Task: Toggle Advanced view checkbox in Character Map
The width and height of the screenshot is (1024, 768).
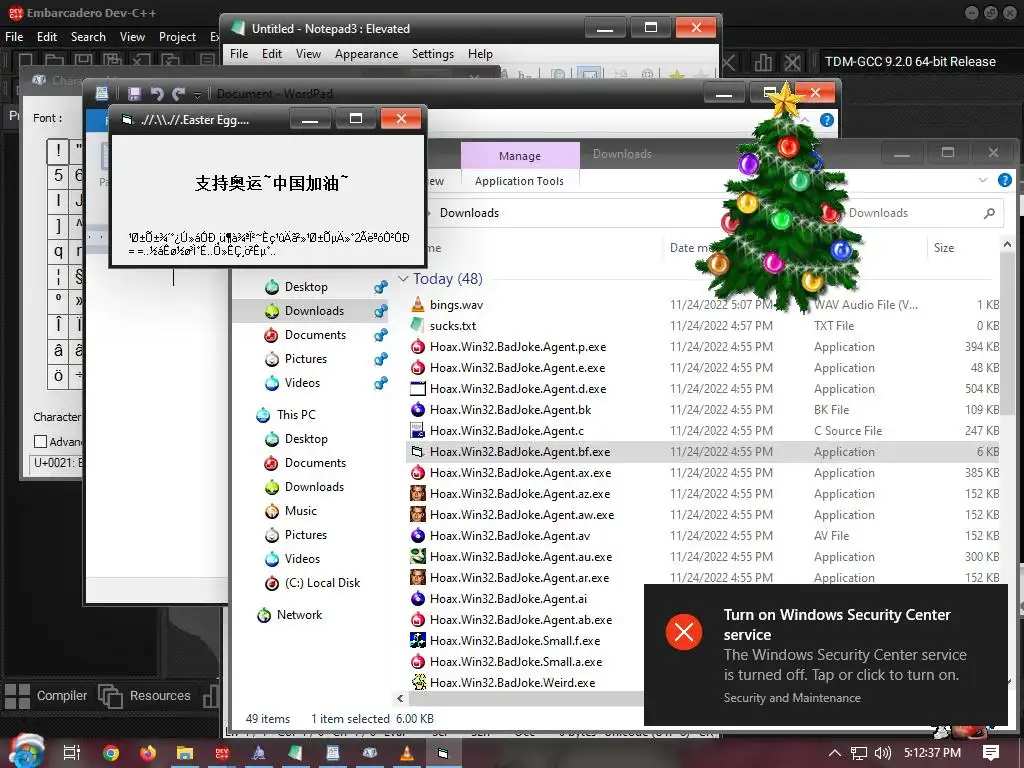Action: (40, 441)
